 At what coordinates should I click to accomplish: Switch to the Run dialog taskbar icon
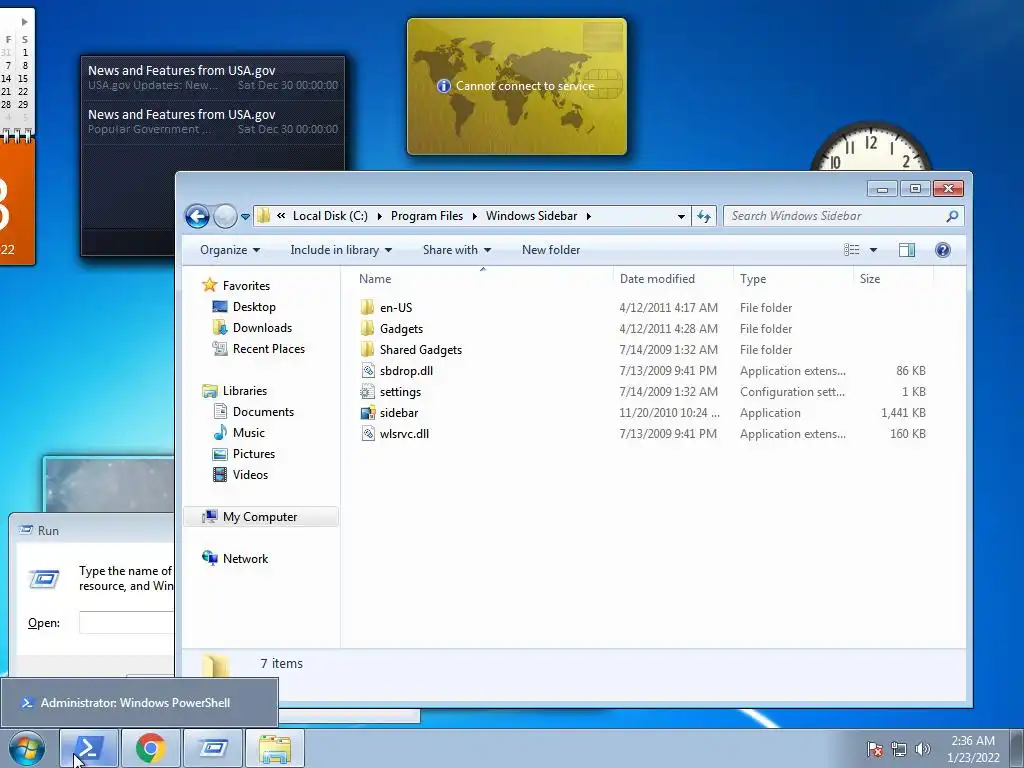click(213, 748)
